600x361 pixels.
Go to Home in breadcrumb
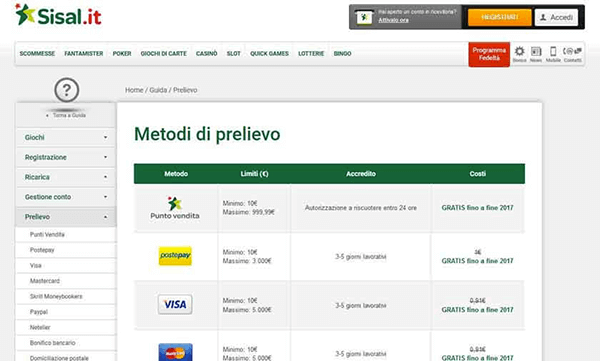pyautogui.click(x=134, y=90)
